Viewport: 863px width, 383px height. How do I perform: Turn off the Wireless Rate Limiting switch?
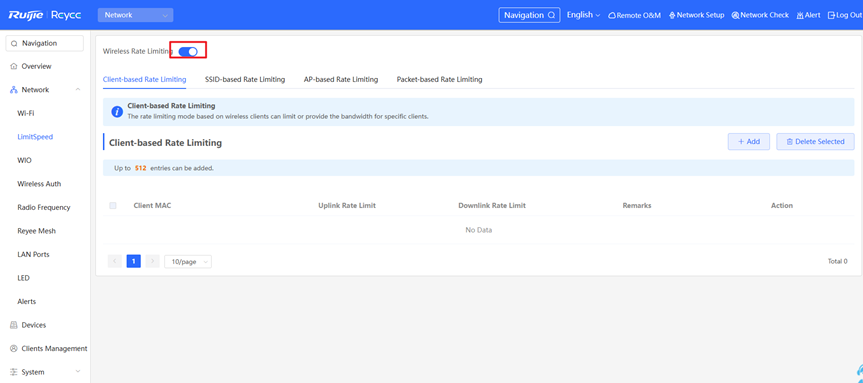(x=188, y=51)
